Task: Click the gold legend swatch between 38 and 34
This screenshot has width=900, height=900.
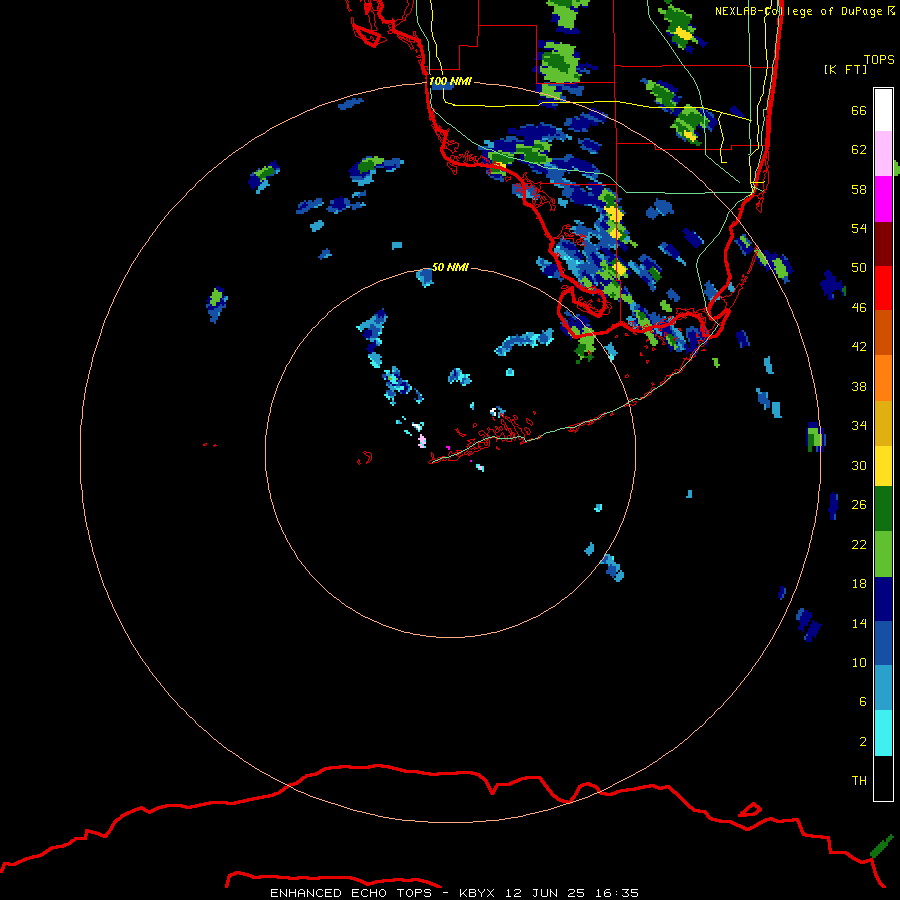Action: (x=883, y=423)
